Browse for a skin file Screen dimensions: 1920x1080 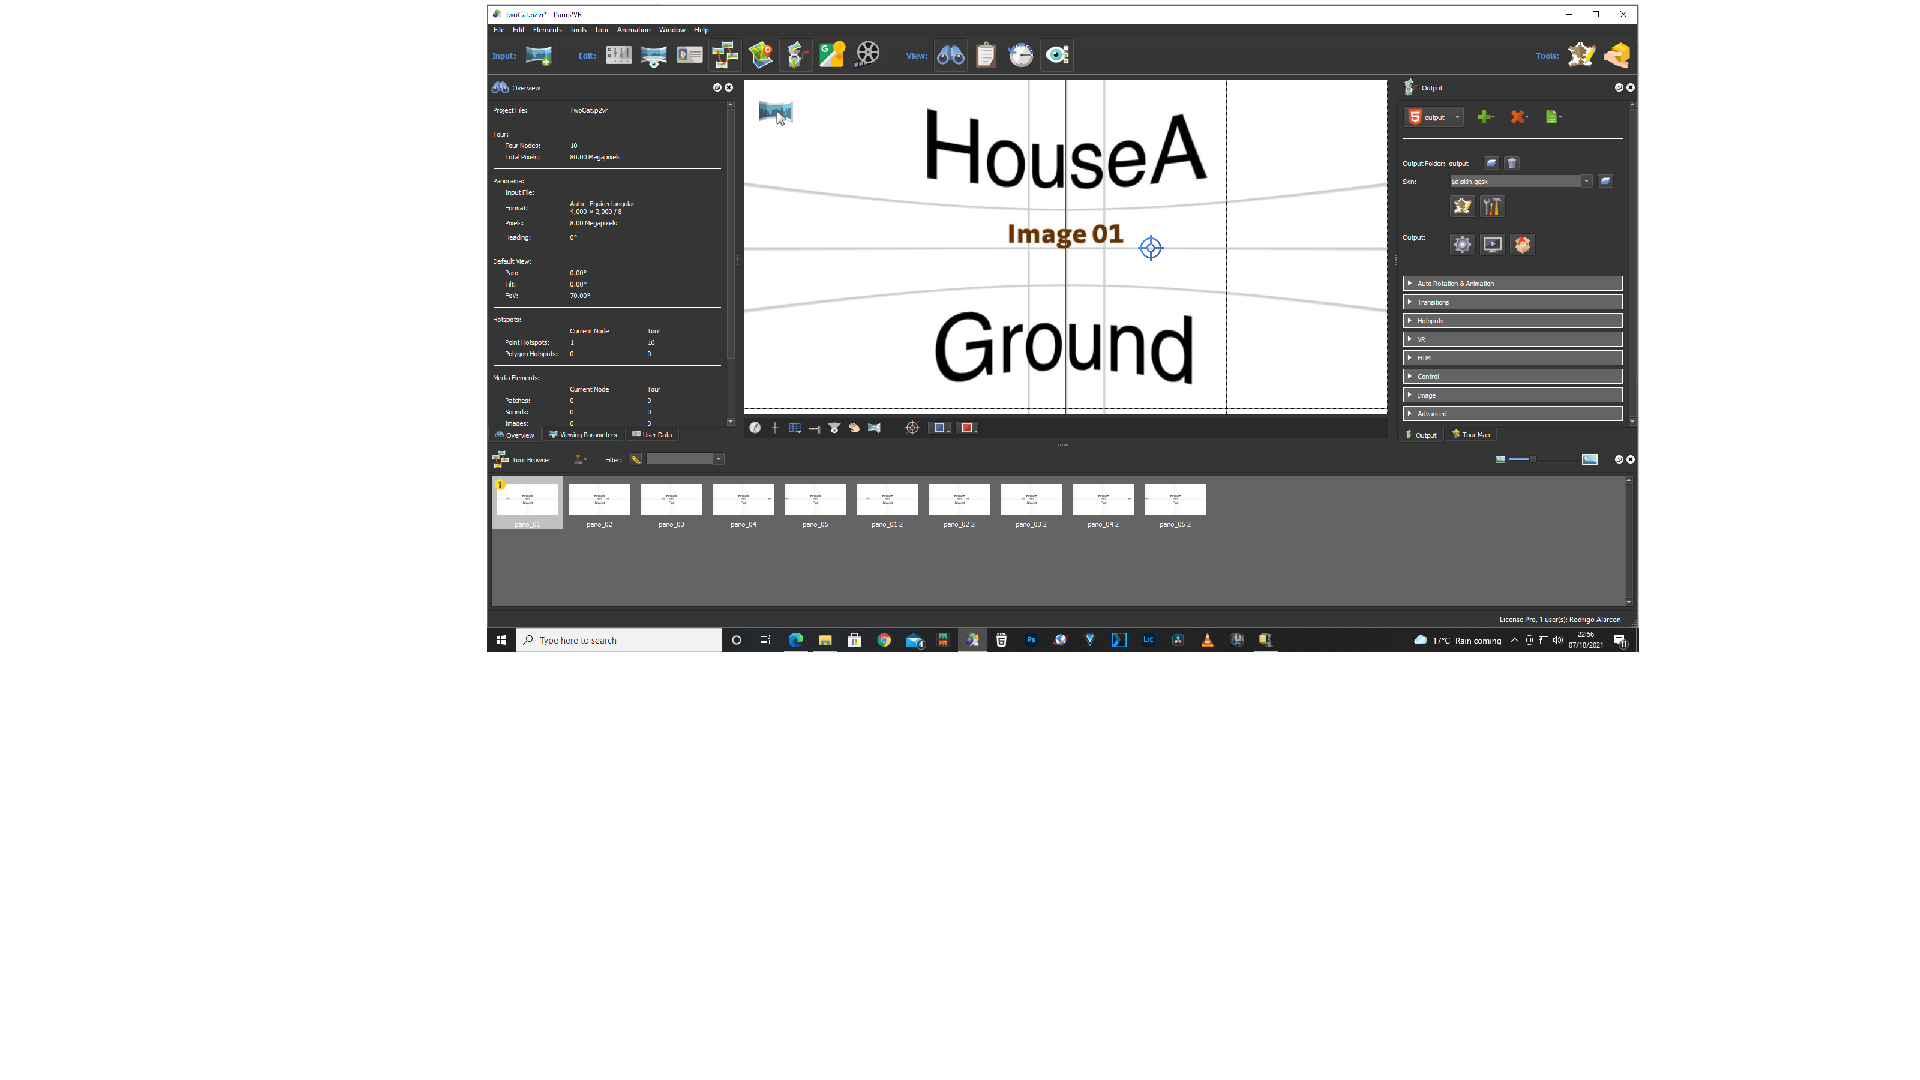pos(1605,181)
